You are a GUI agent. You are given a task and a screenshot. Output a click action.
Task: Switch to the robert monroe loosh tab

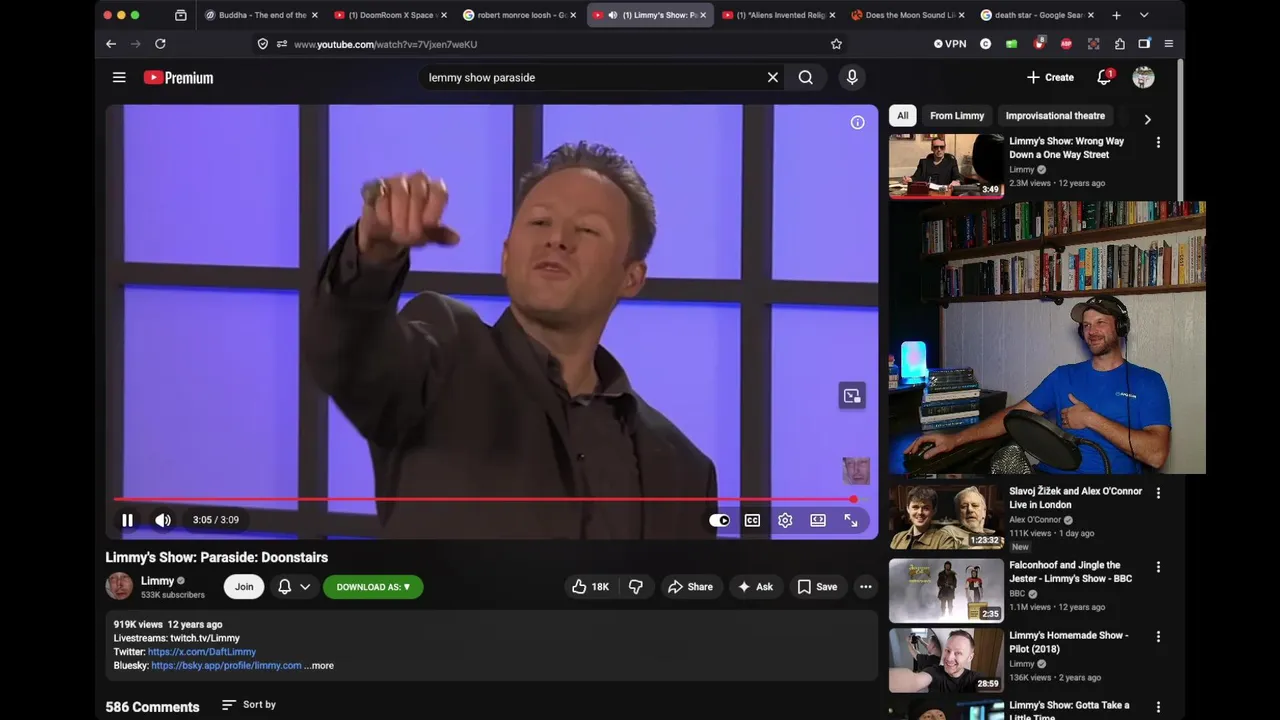click(x=520, y=15)
